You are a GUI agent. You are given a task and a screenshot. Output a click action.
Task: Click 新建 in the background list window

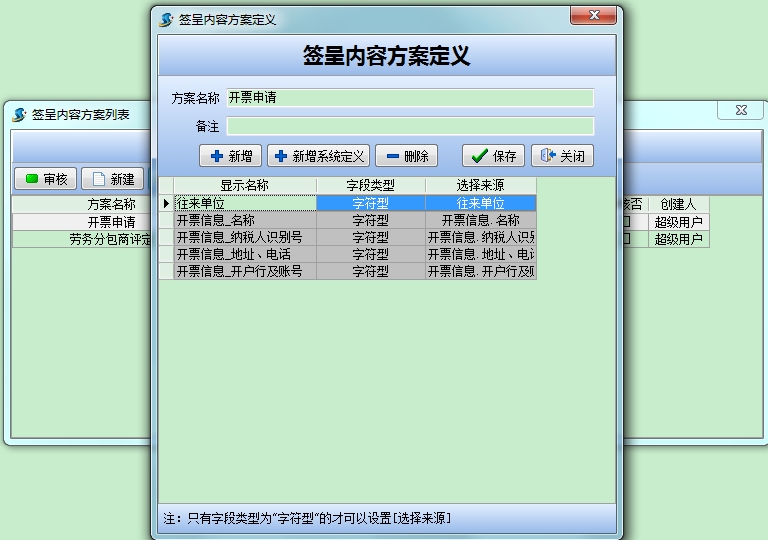coord(112,179)
